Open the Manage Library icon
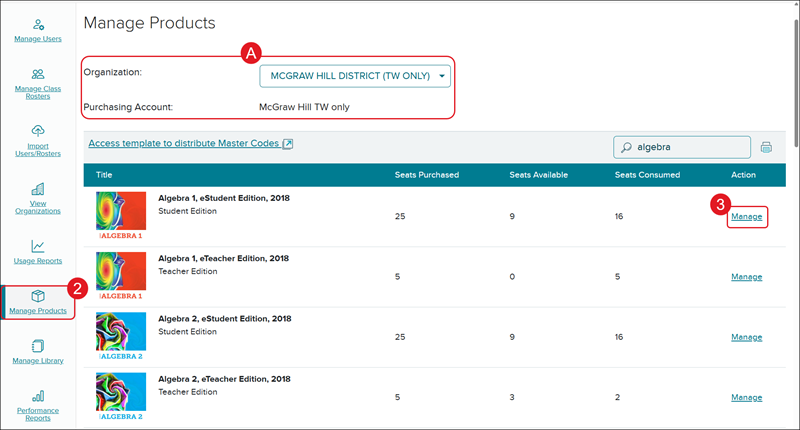 click(38, 347)
